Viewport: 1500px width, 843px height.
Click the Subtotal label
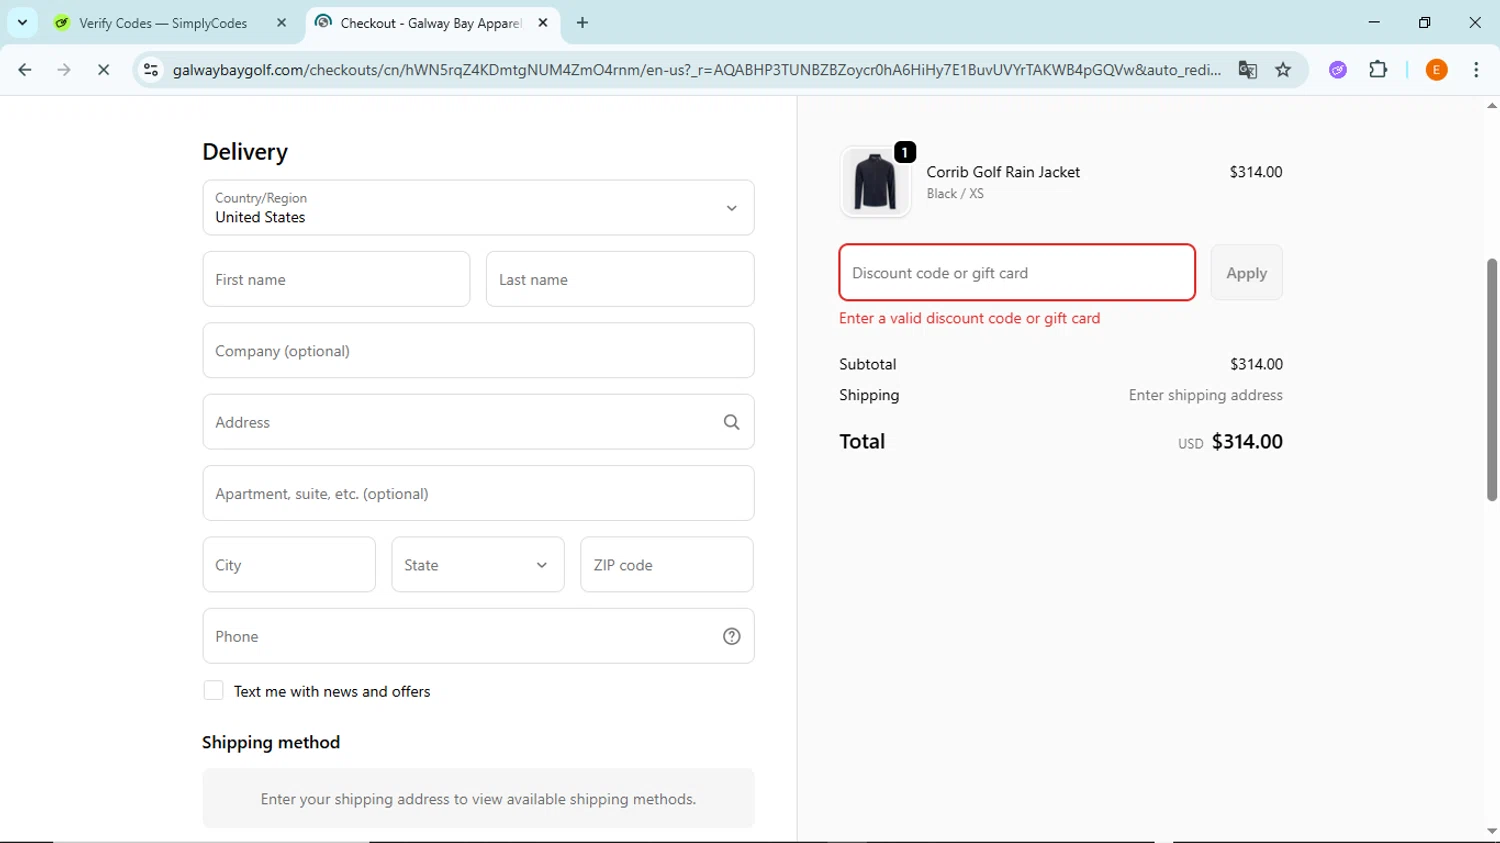(868, 364)
